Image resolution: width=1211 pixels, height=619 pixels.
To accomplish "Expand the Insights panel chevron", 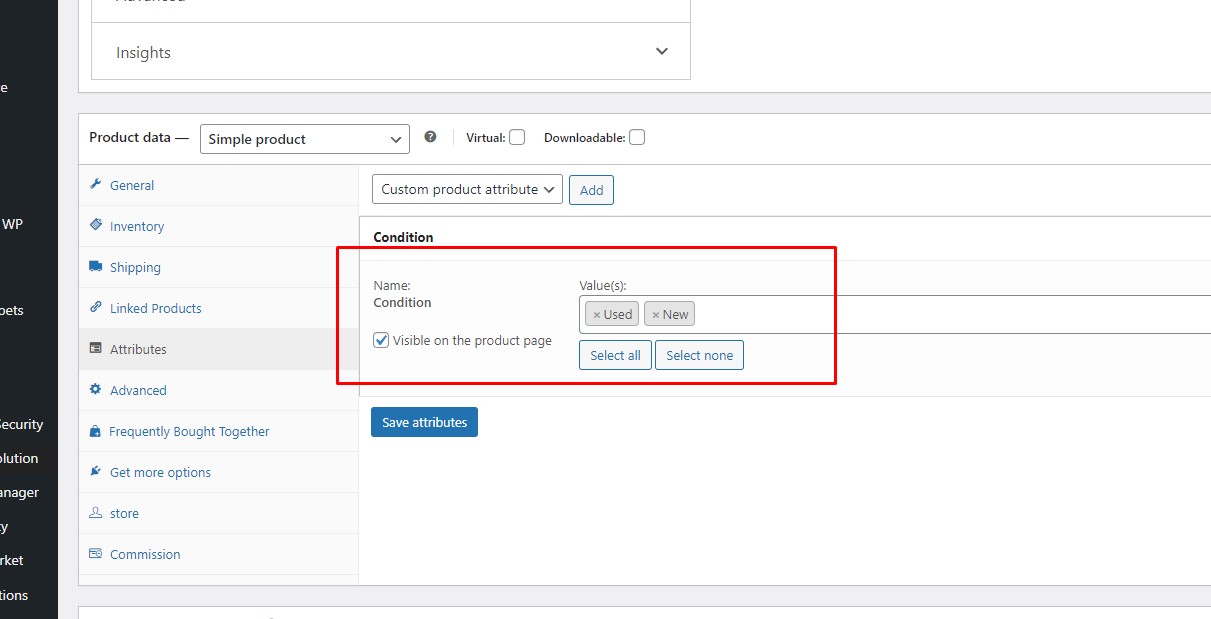I will [662, 52].
